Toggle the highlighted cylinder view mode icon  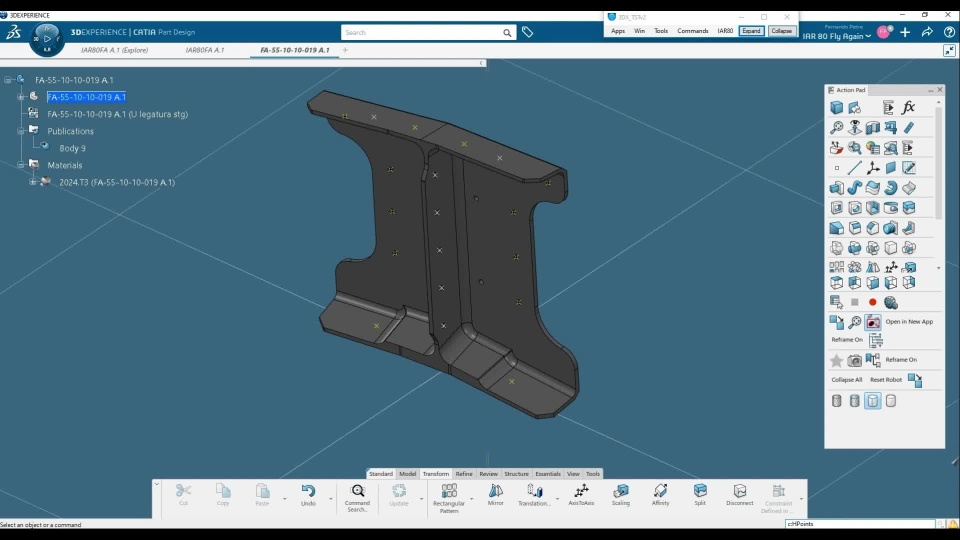coord(873,400)
